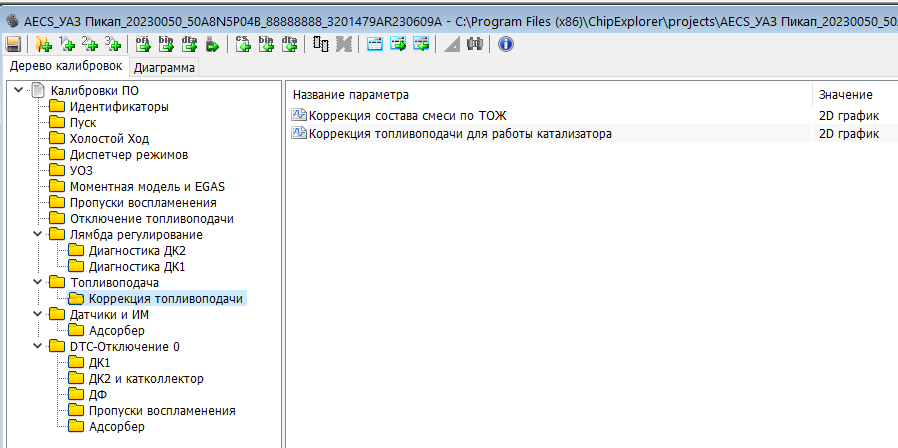Click the blue info (i) icon

click(506, 44)
